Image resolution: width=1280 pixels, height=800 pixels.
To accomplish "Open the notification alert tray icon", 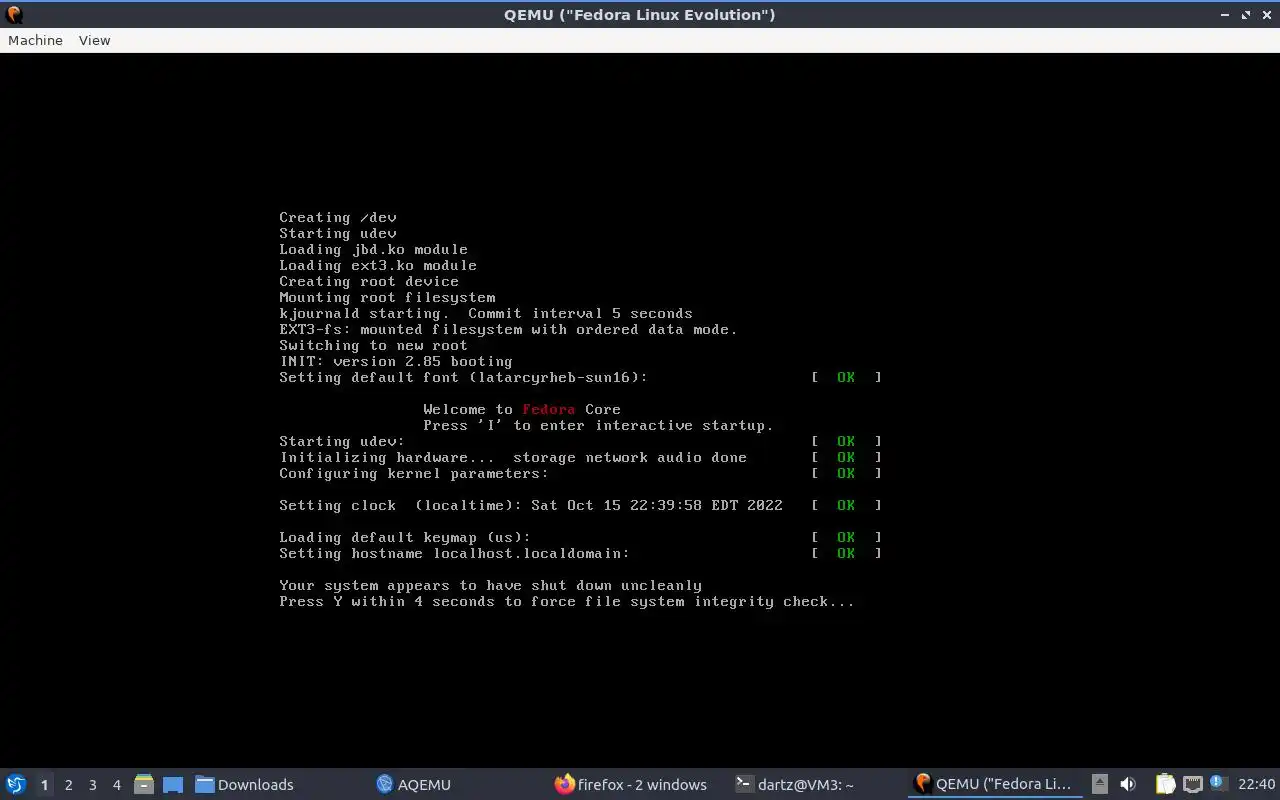I will pos(1217,783).
